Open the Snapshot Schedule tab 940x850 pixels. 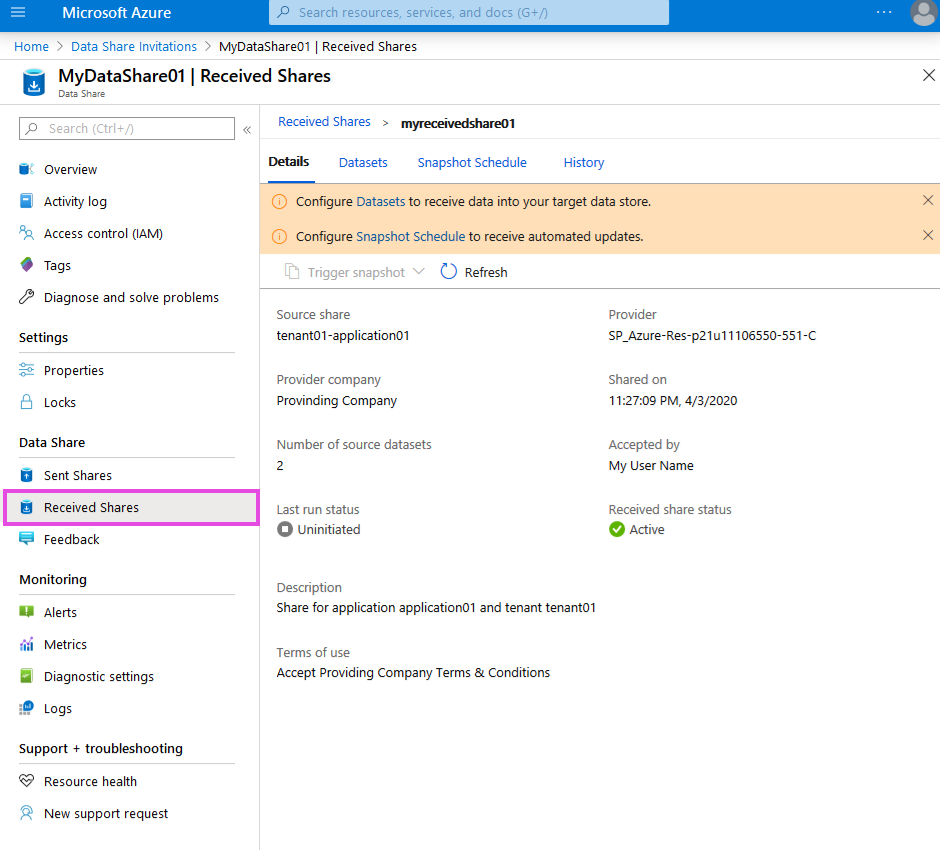[472, 162]
